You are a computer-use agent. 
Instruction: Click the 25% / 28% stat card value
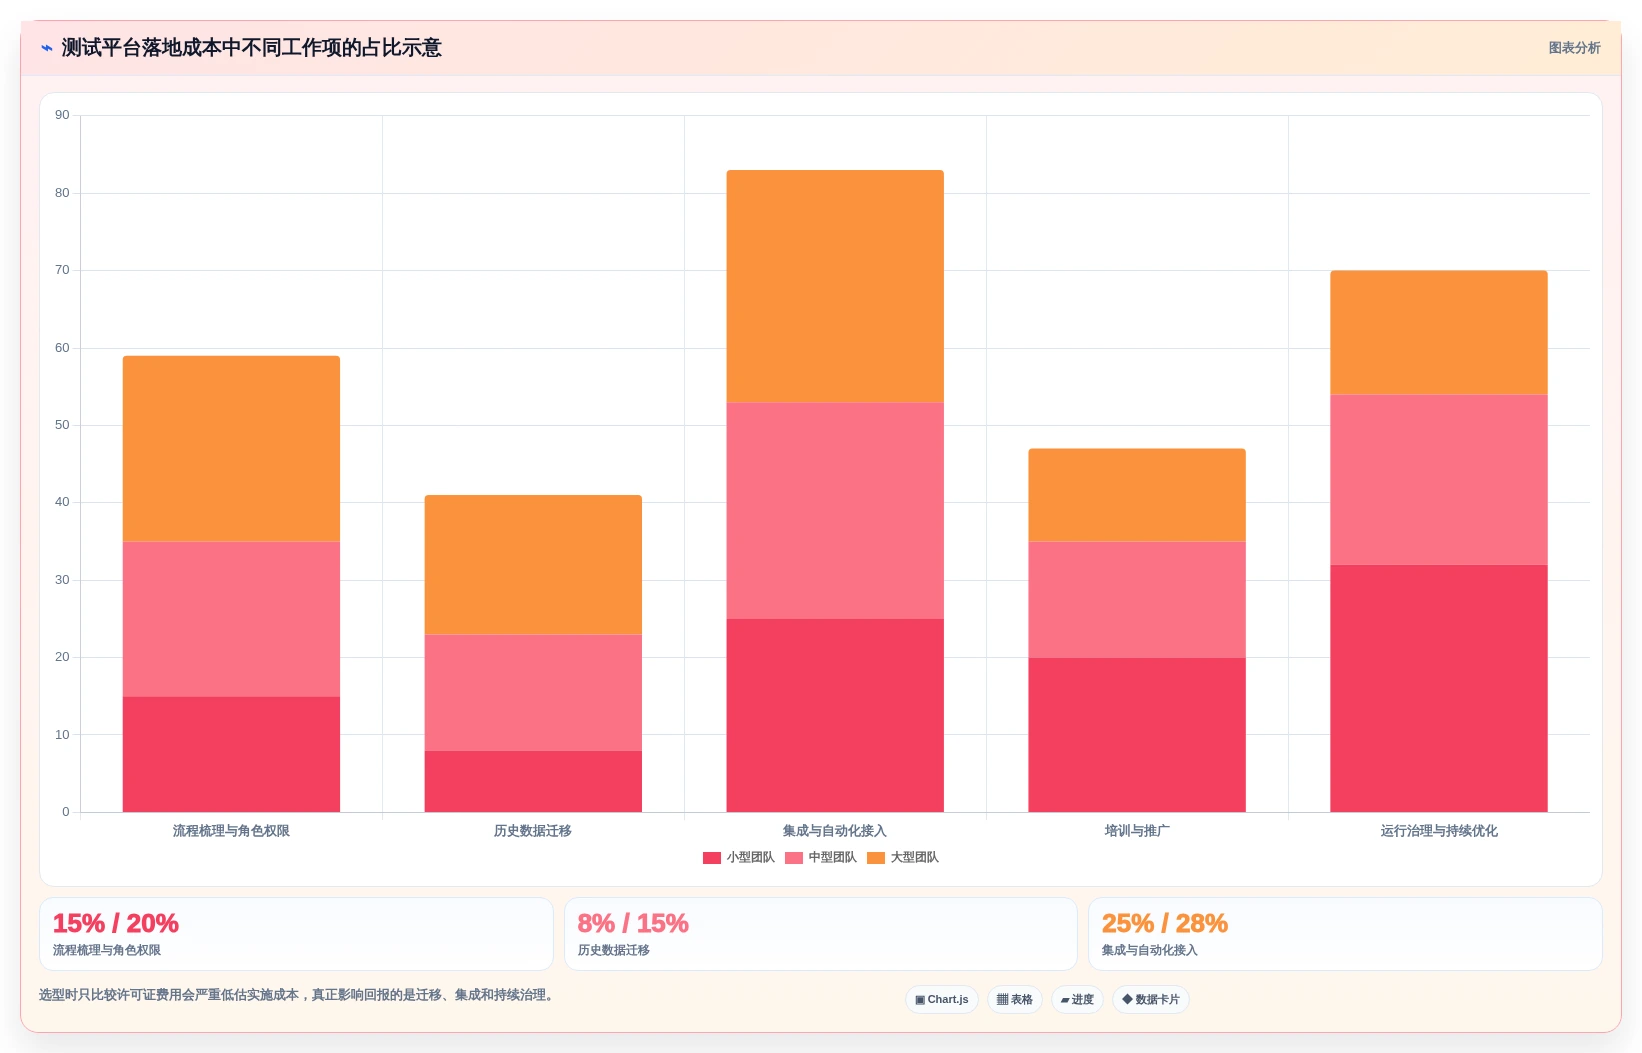[1164, 923]
